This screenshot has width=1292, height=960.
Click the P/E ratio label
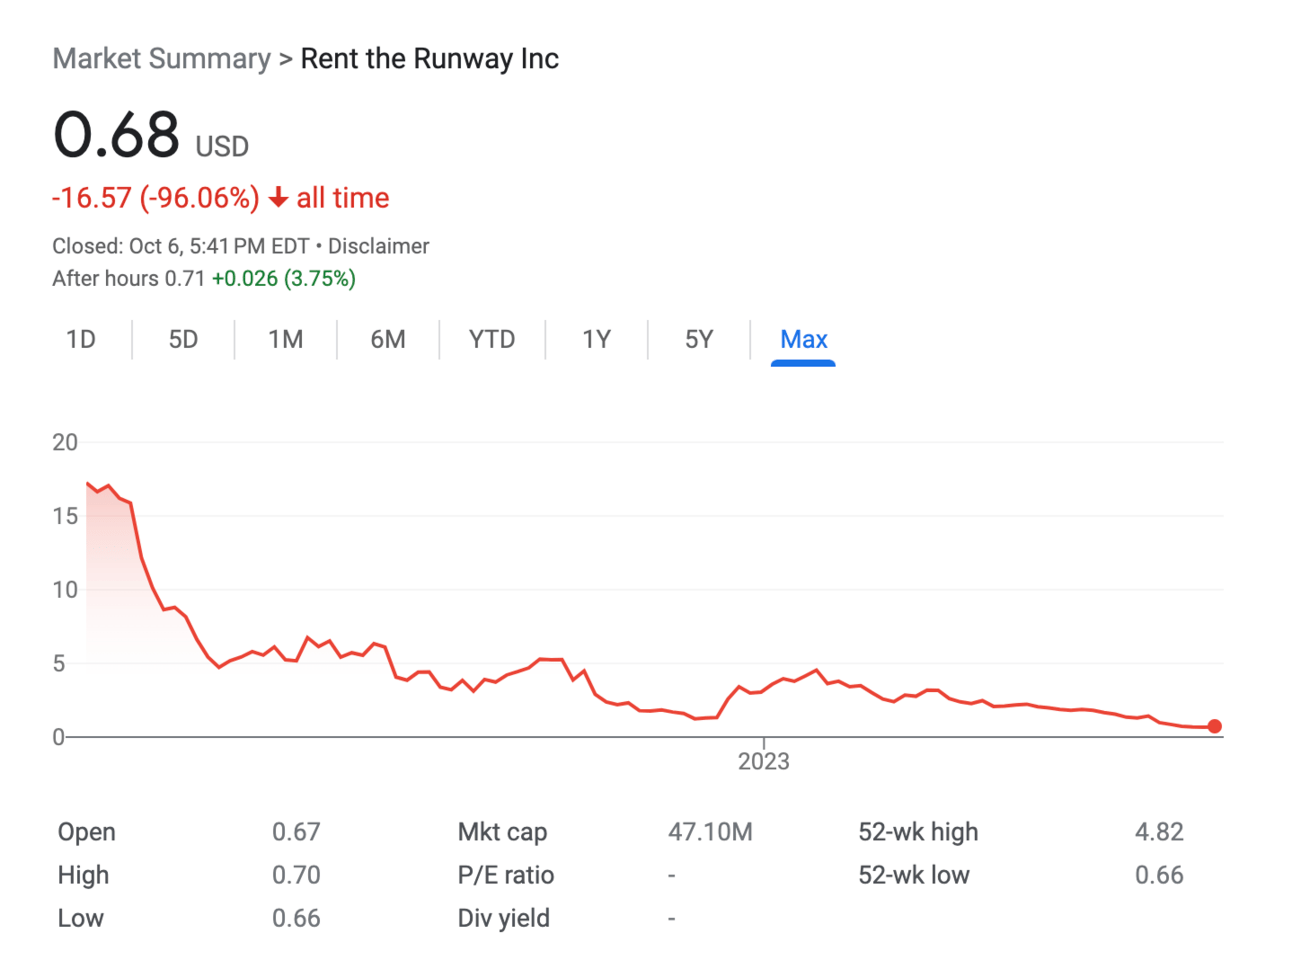(505, 875)
